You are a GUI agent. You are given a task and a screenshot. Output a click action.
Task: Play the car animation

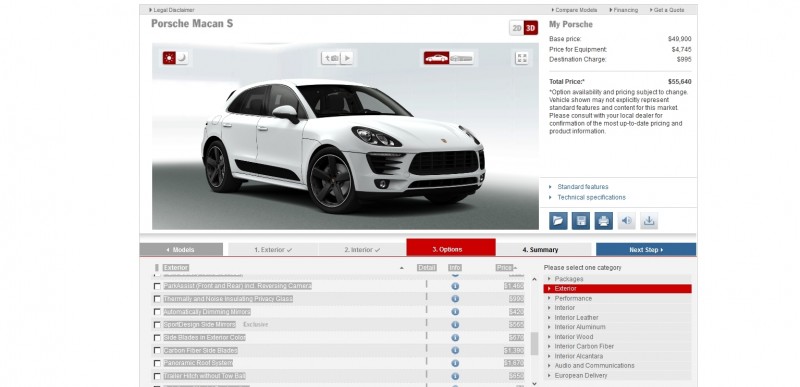[x=346, y=58]
